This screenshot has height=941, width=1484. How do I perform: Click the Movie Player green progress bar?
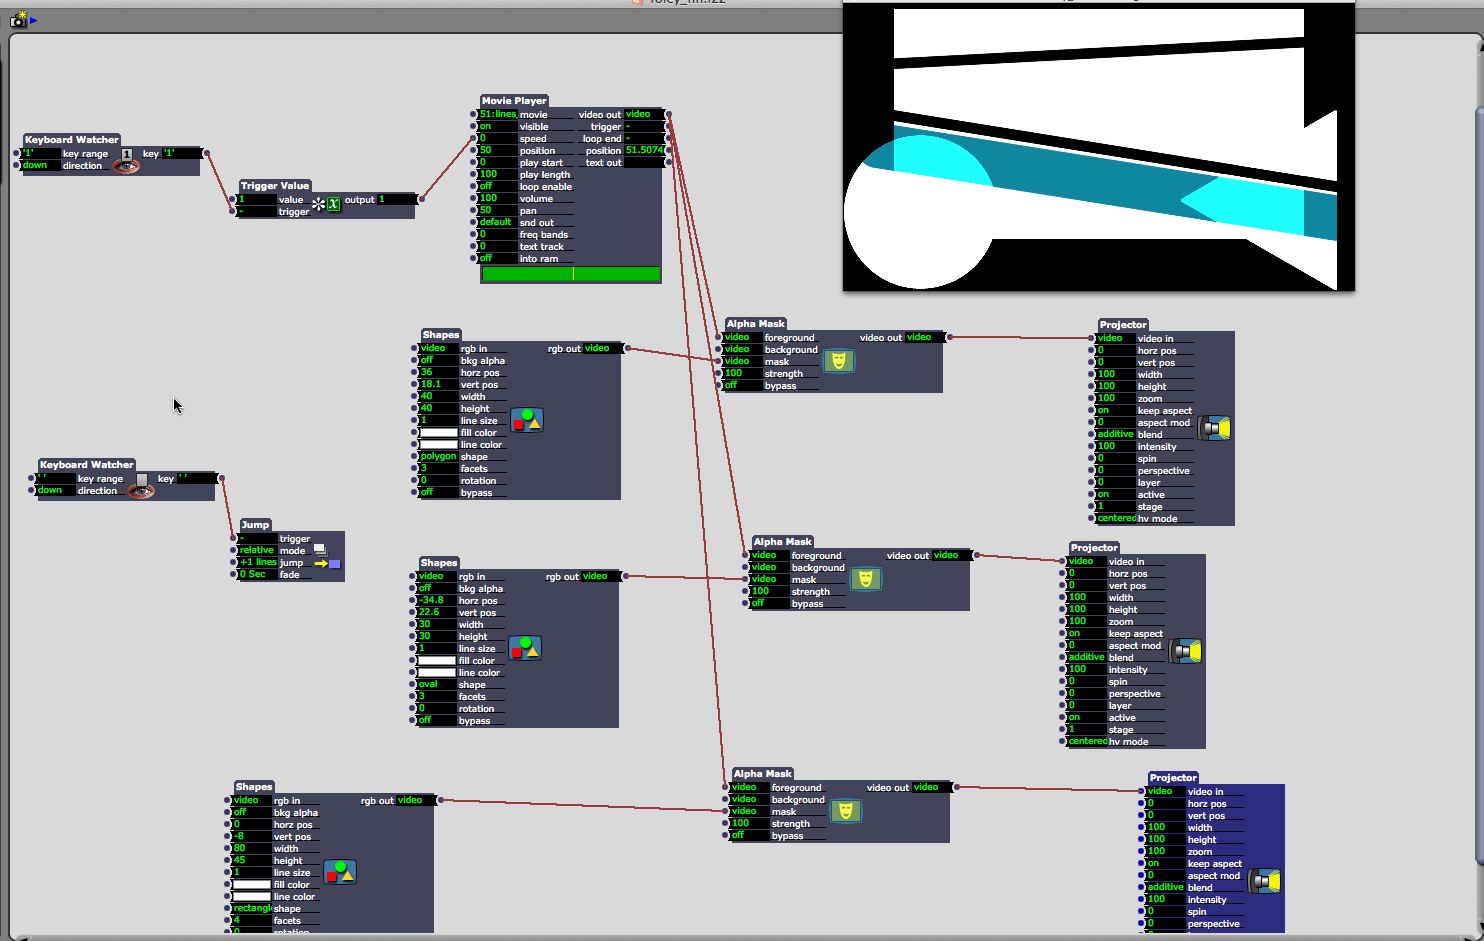click(571, 274)
